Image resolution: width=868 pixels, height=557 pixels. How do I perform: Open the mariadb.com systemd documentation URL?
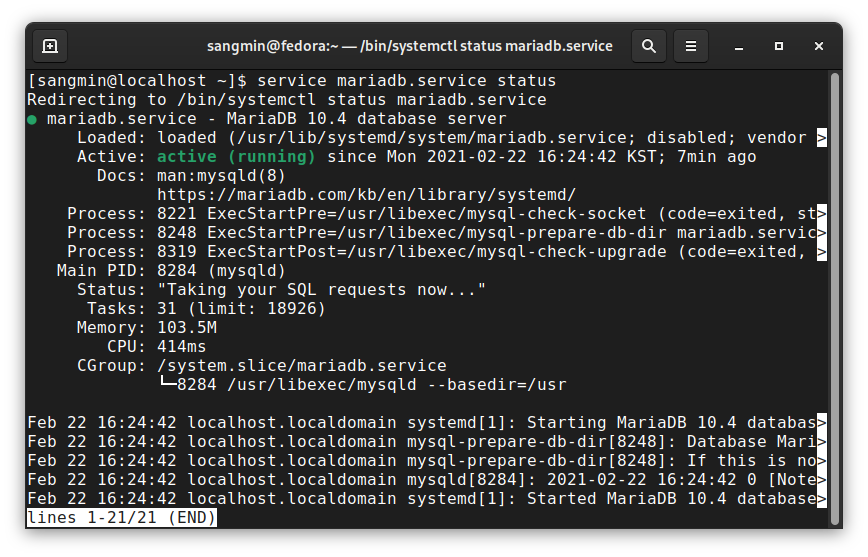click(x=366, y=195)
